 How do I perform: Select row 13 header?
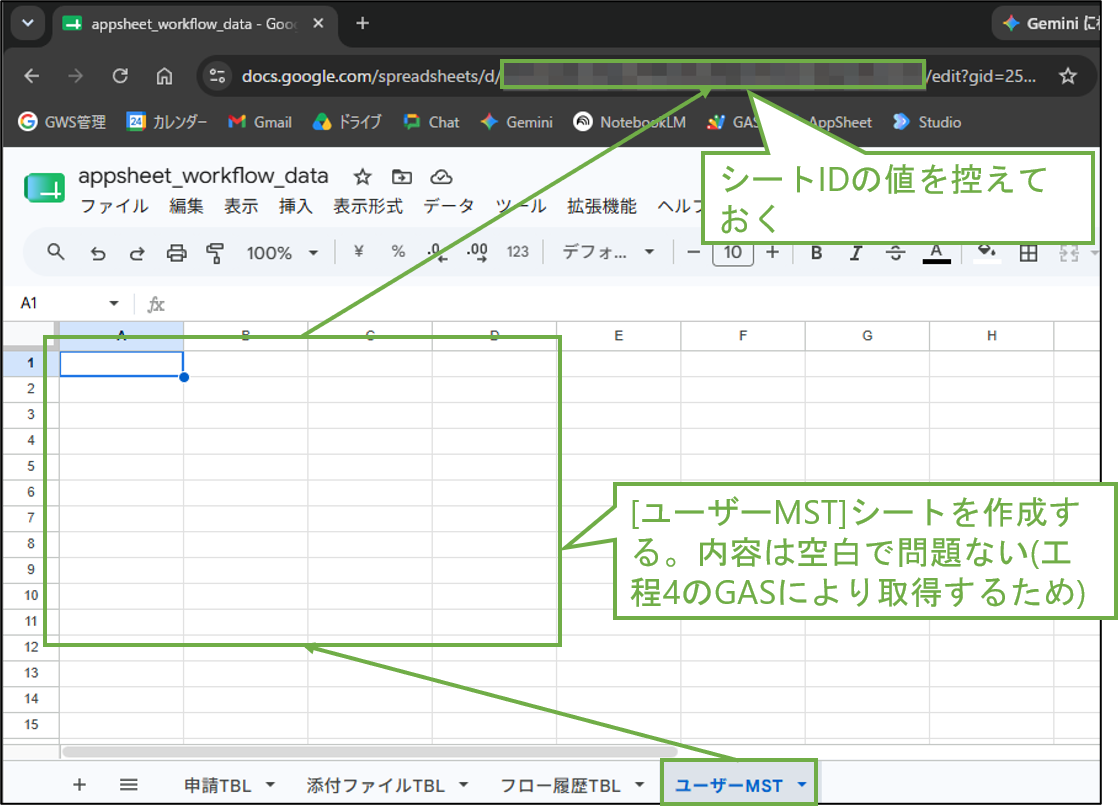(31, 673)
